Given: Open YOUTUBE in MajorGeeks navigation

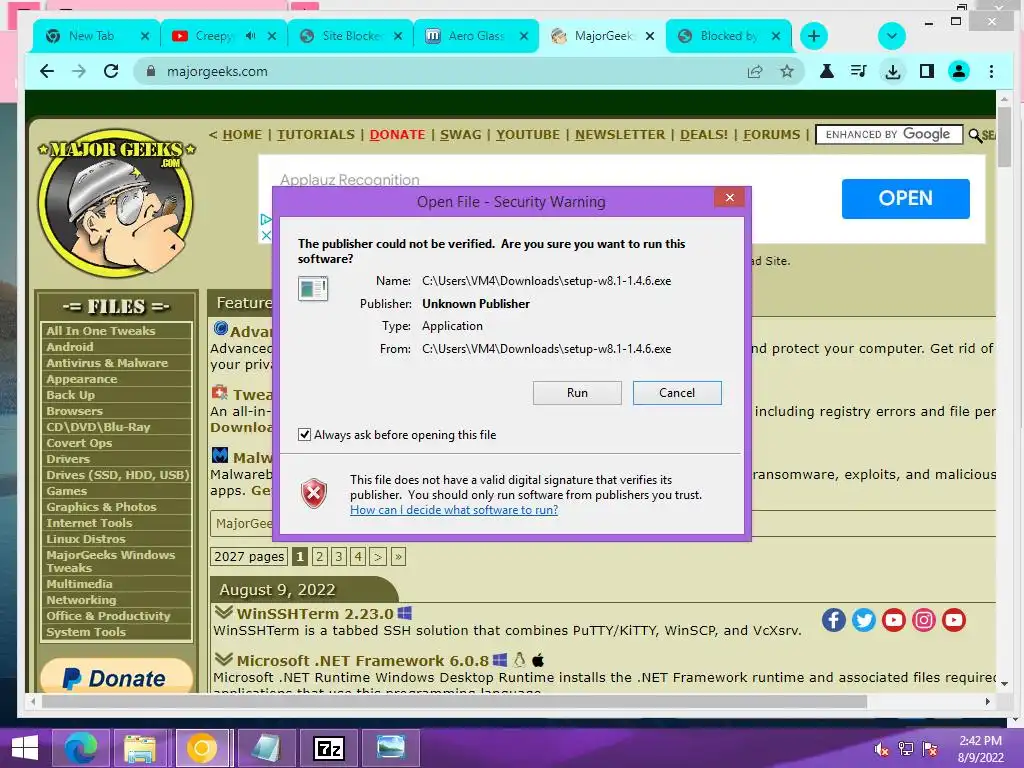Looking at the screenshot, I should click(528, 135).
